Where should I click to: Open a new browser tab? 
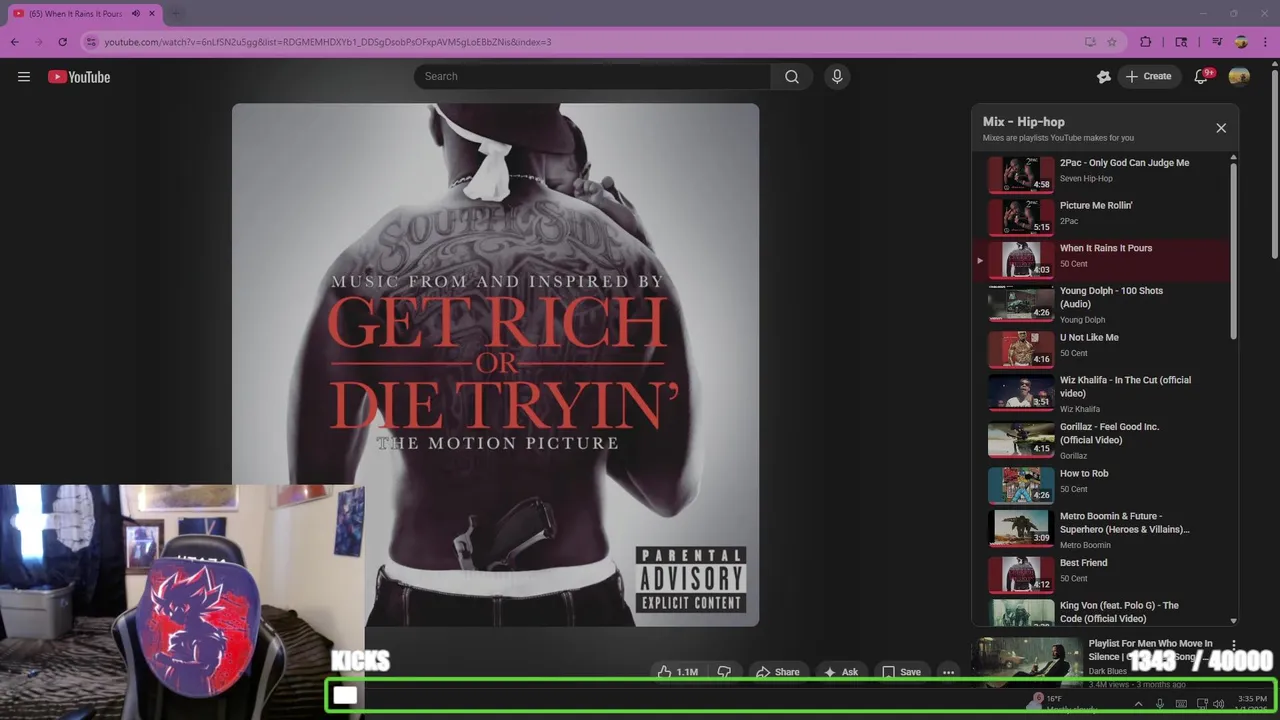pos(178,14)
